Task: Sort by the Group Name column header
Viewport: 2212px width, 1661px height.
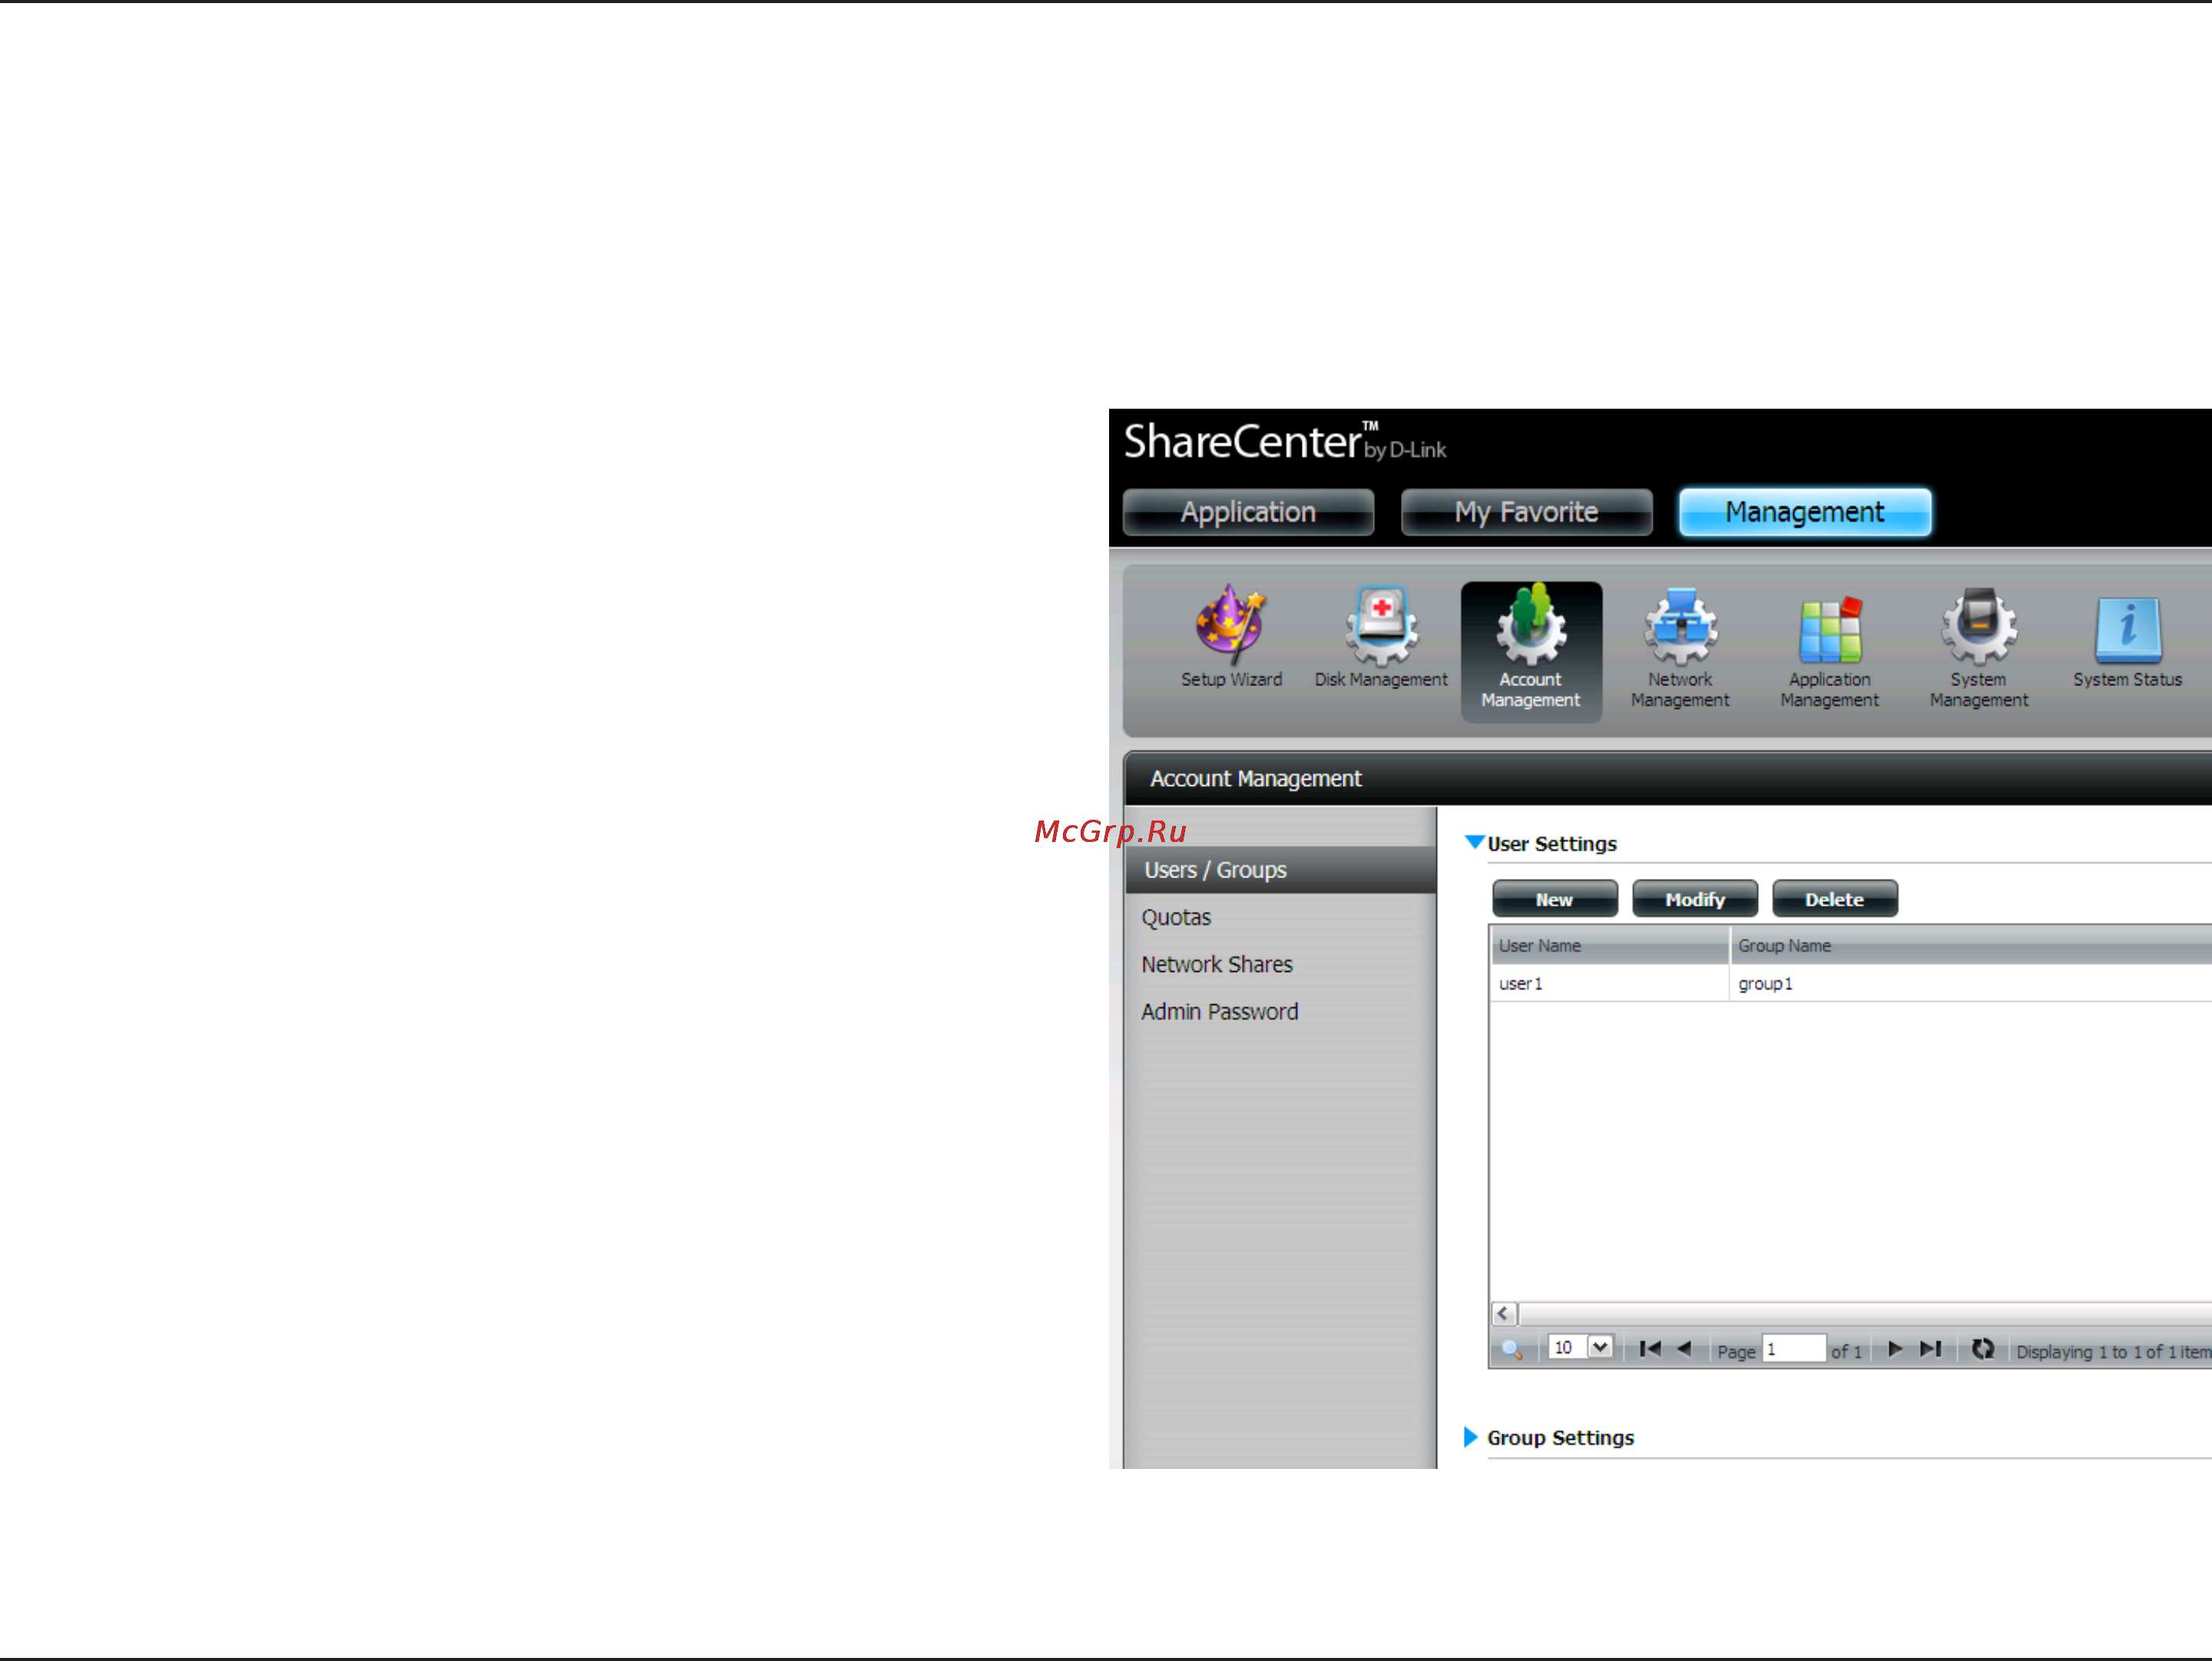Action: [x=1970, y=945]
